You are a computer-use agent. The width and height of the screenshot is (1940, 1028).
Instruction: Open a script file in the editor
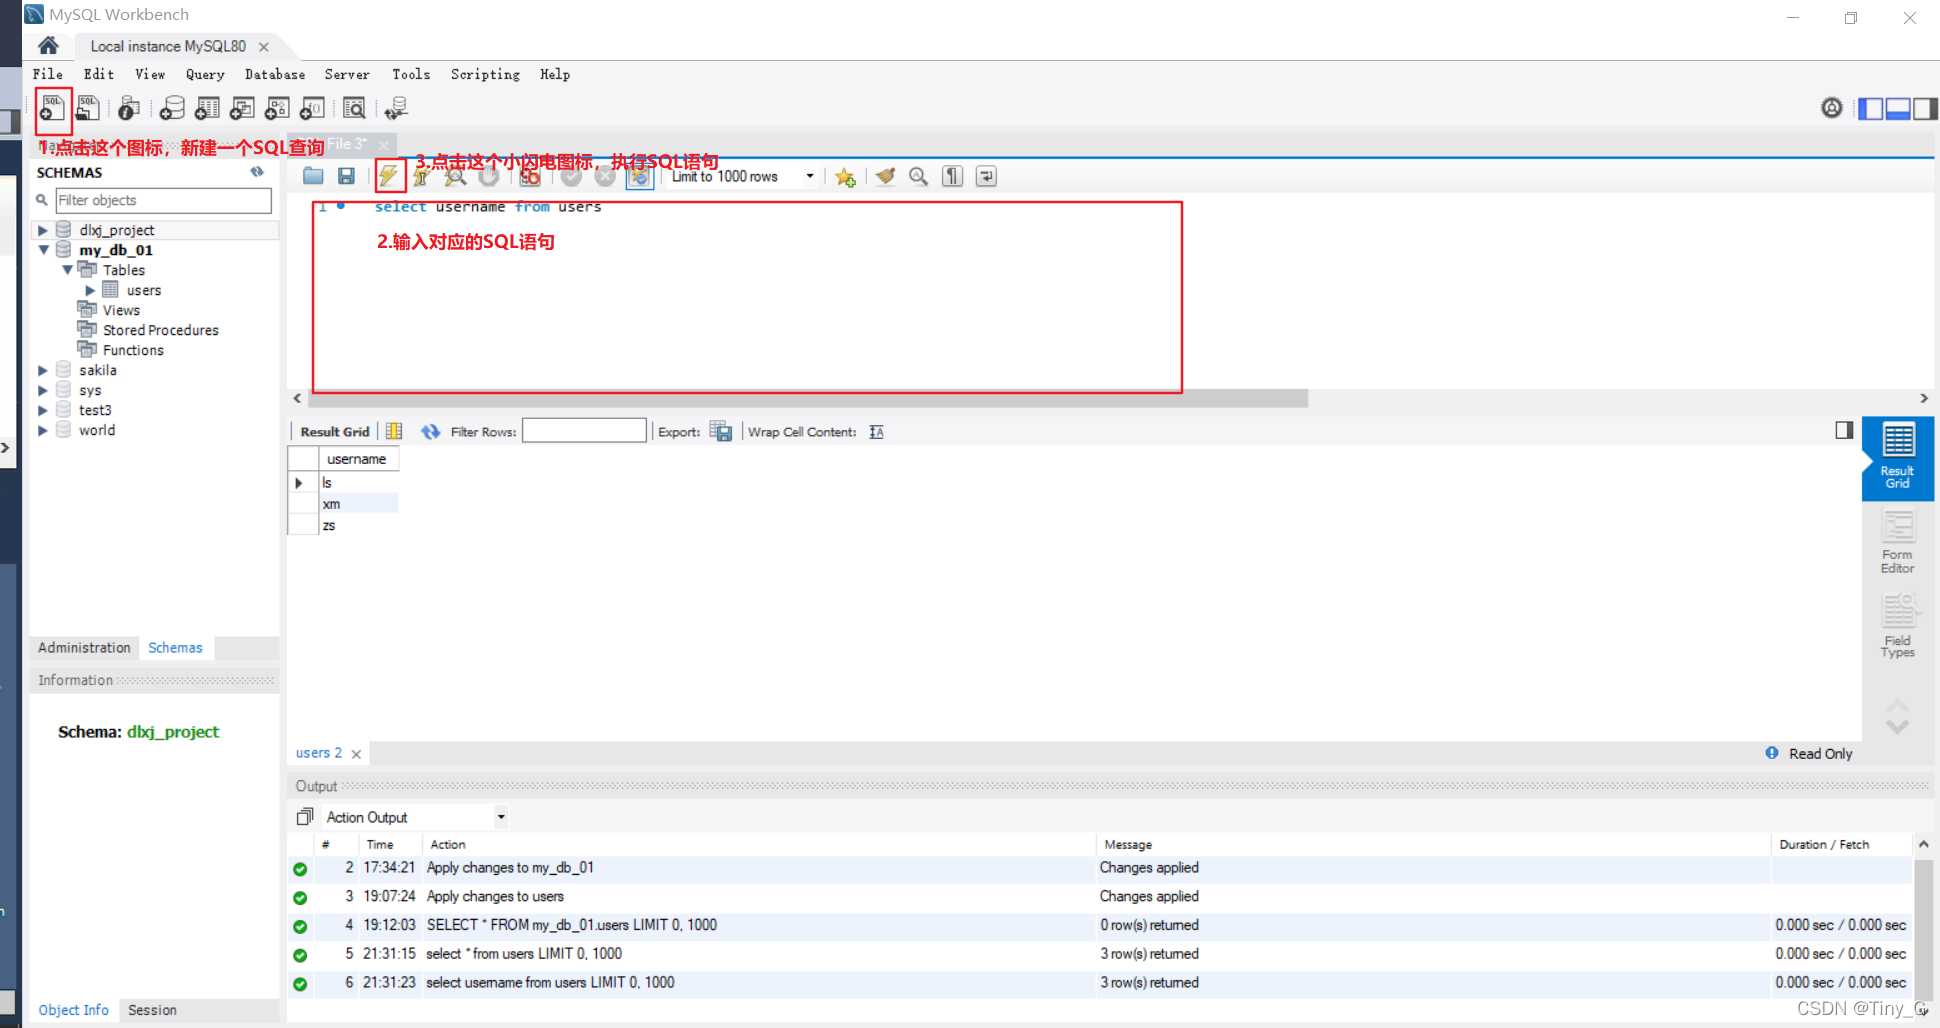pyautogui.click(x=313, y=176)
